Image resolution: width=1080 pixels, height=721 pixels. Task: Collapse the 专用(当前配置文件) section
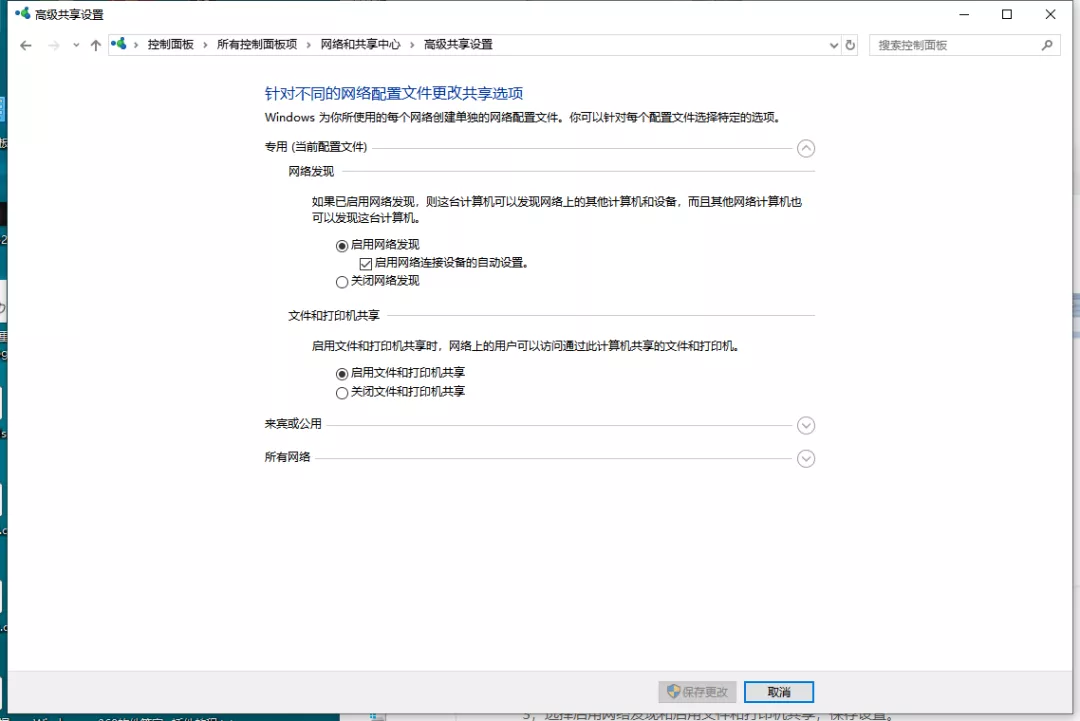click(x=806, y=148)
